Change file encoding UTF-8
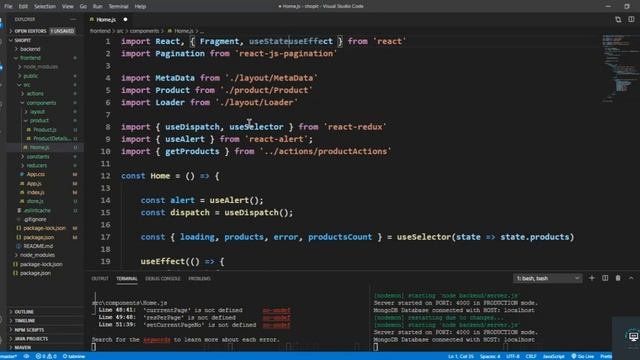 coord(513,356)
